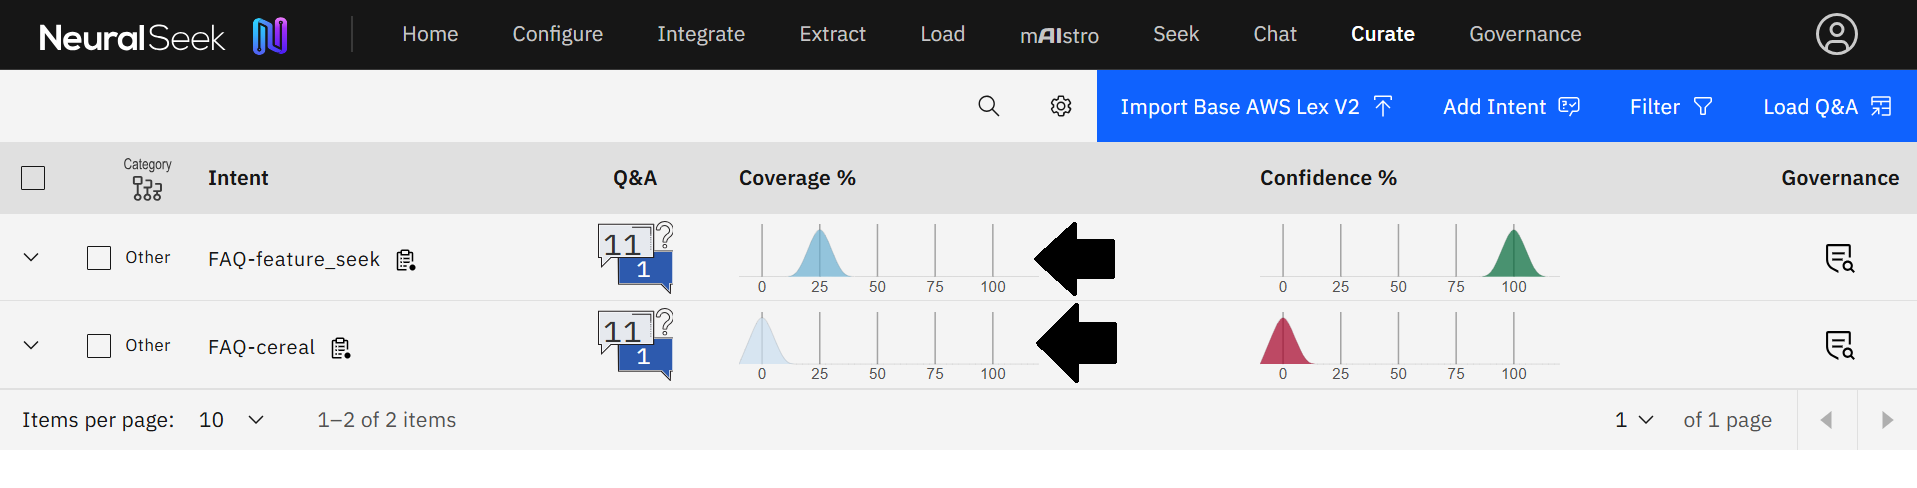Click Import Base AWS Lex V2
The width and height of the screenshot is (1917, 488).
click(x=1255, y=107)
